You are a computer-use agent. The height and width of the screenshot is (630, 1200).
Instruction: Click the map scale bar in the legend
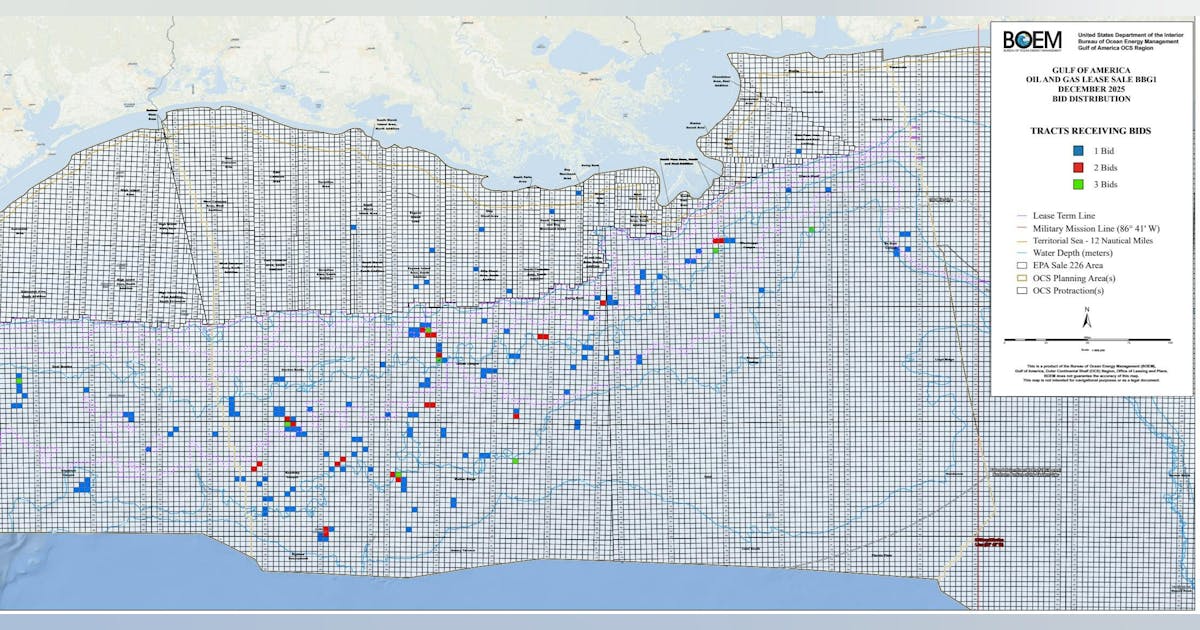[x=1086, y=342]
